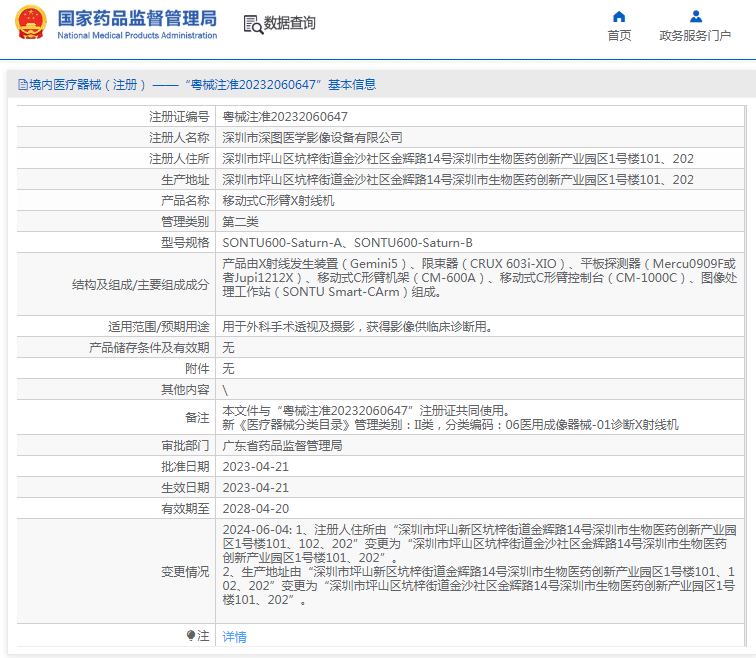
Task: Click the 生产地址 address value
Action: pyautogui.click(x=458, y=180)
